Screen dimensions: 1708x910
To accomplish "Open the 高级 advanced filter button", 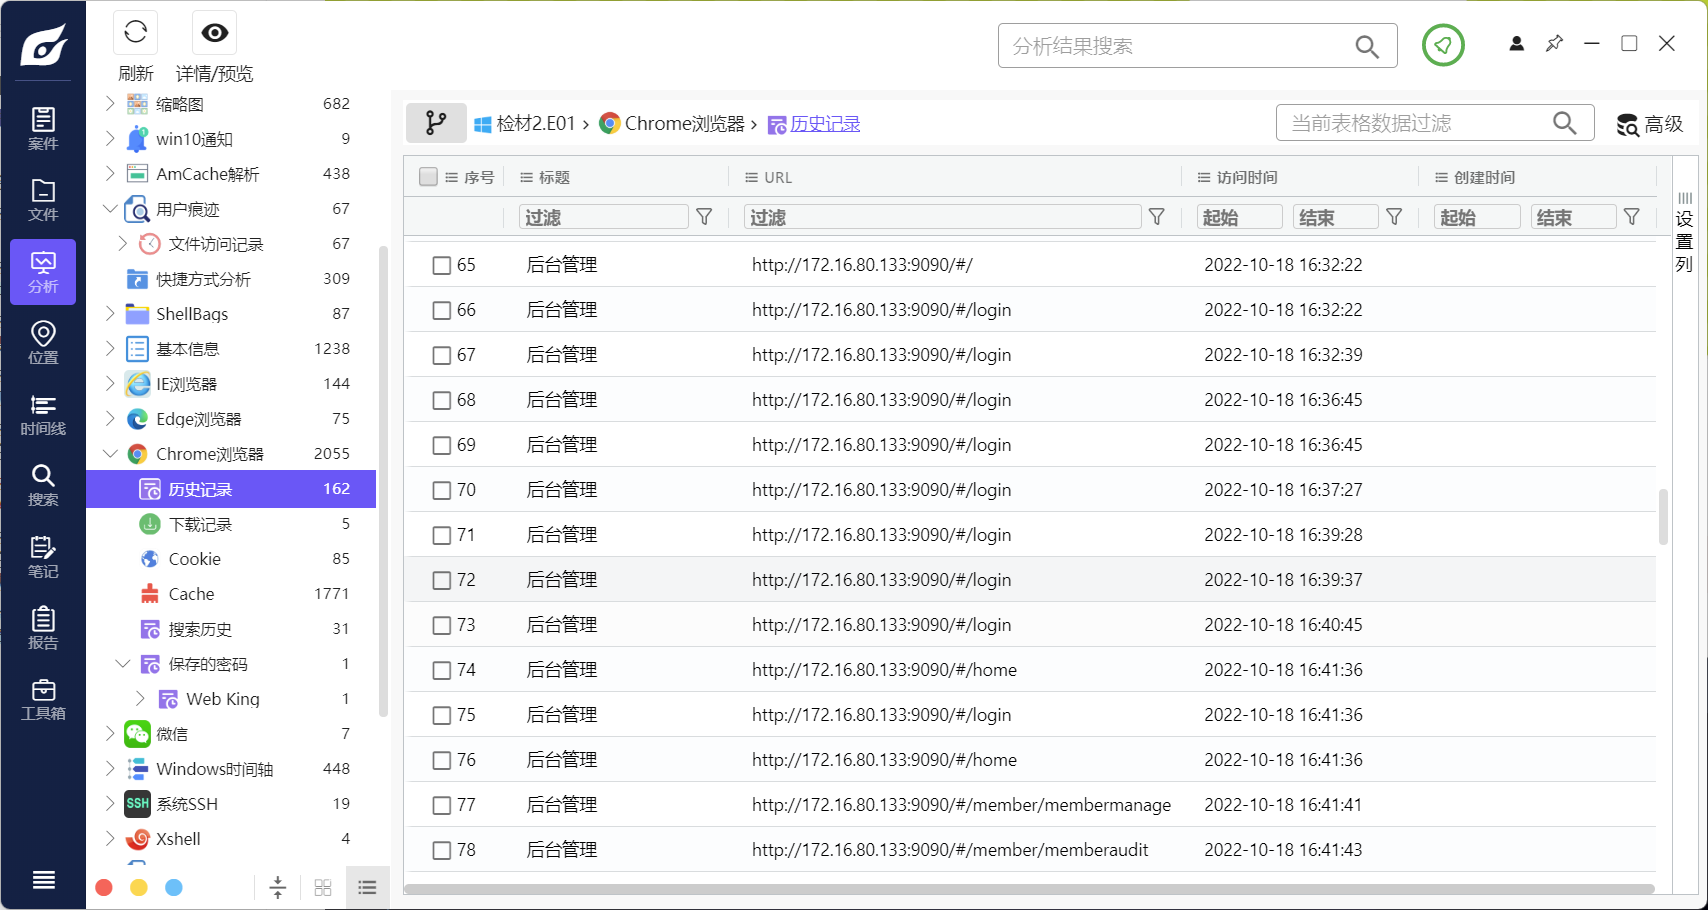I will (x=1651, y=124).
